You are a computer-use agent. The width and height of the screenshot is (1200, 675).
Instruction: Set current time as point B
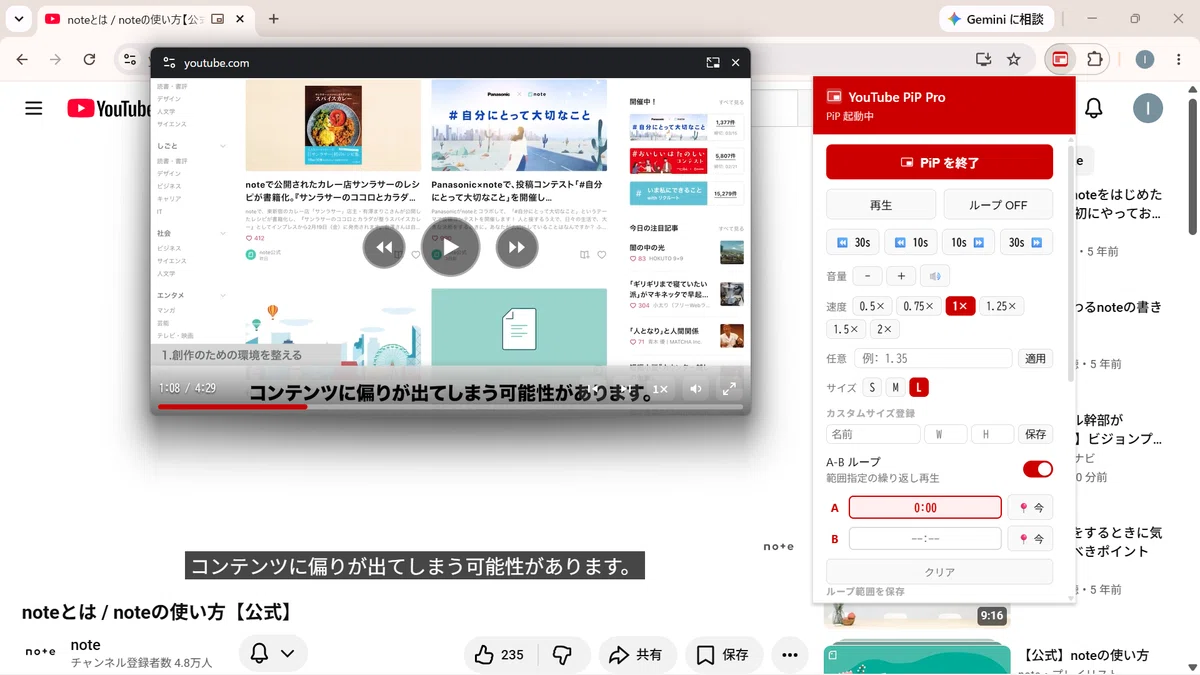(1030, 539)
